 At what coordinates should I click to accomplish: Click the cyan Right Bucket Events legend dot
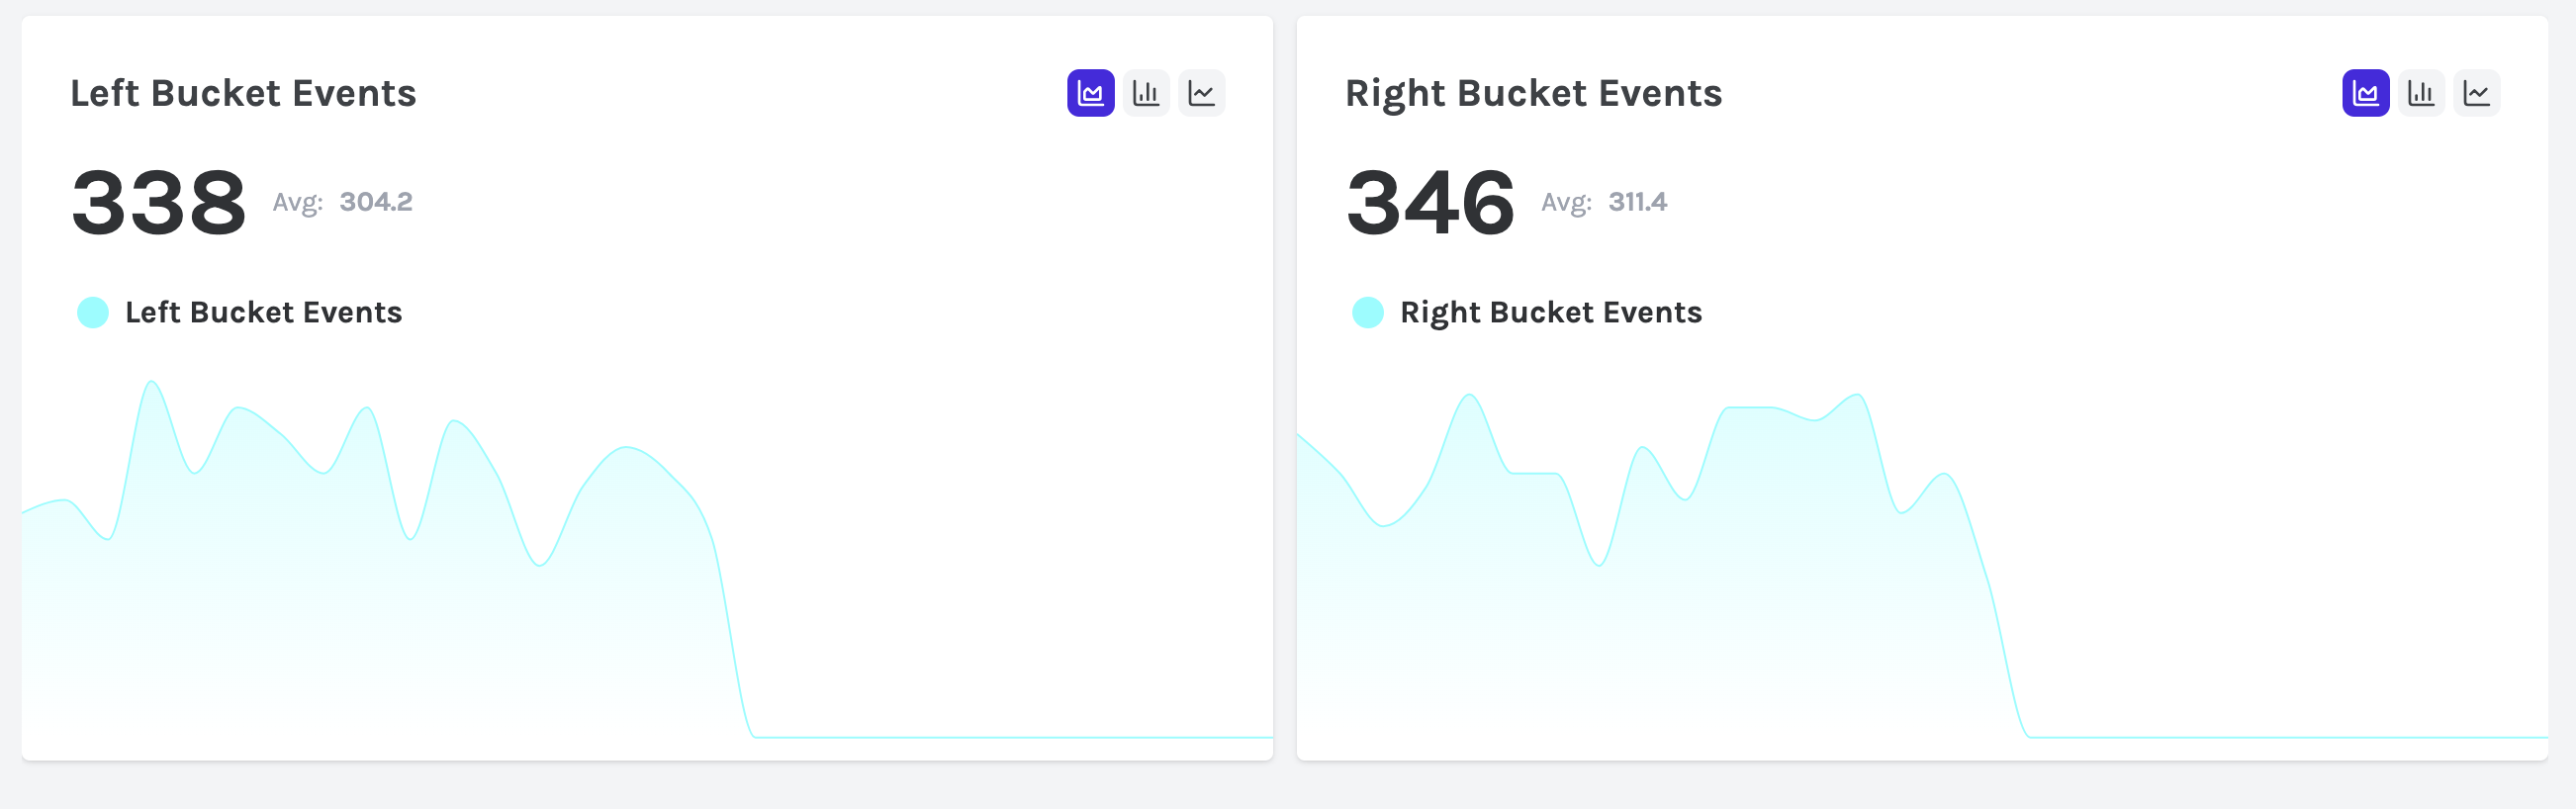1368,312
